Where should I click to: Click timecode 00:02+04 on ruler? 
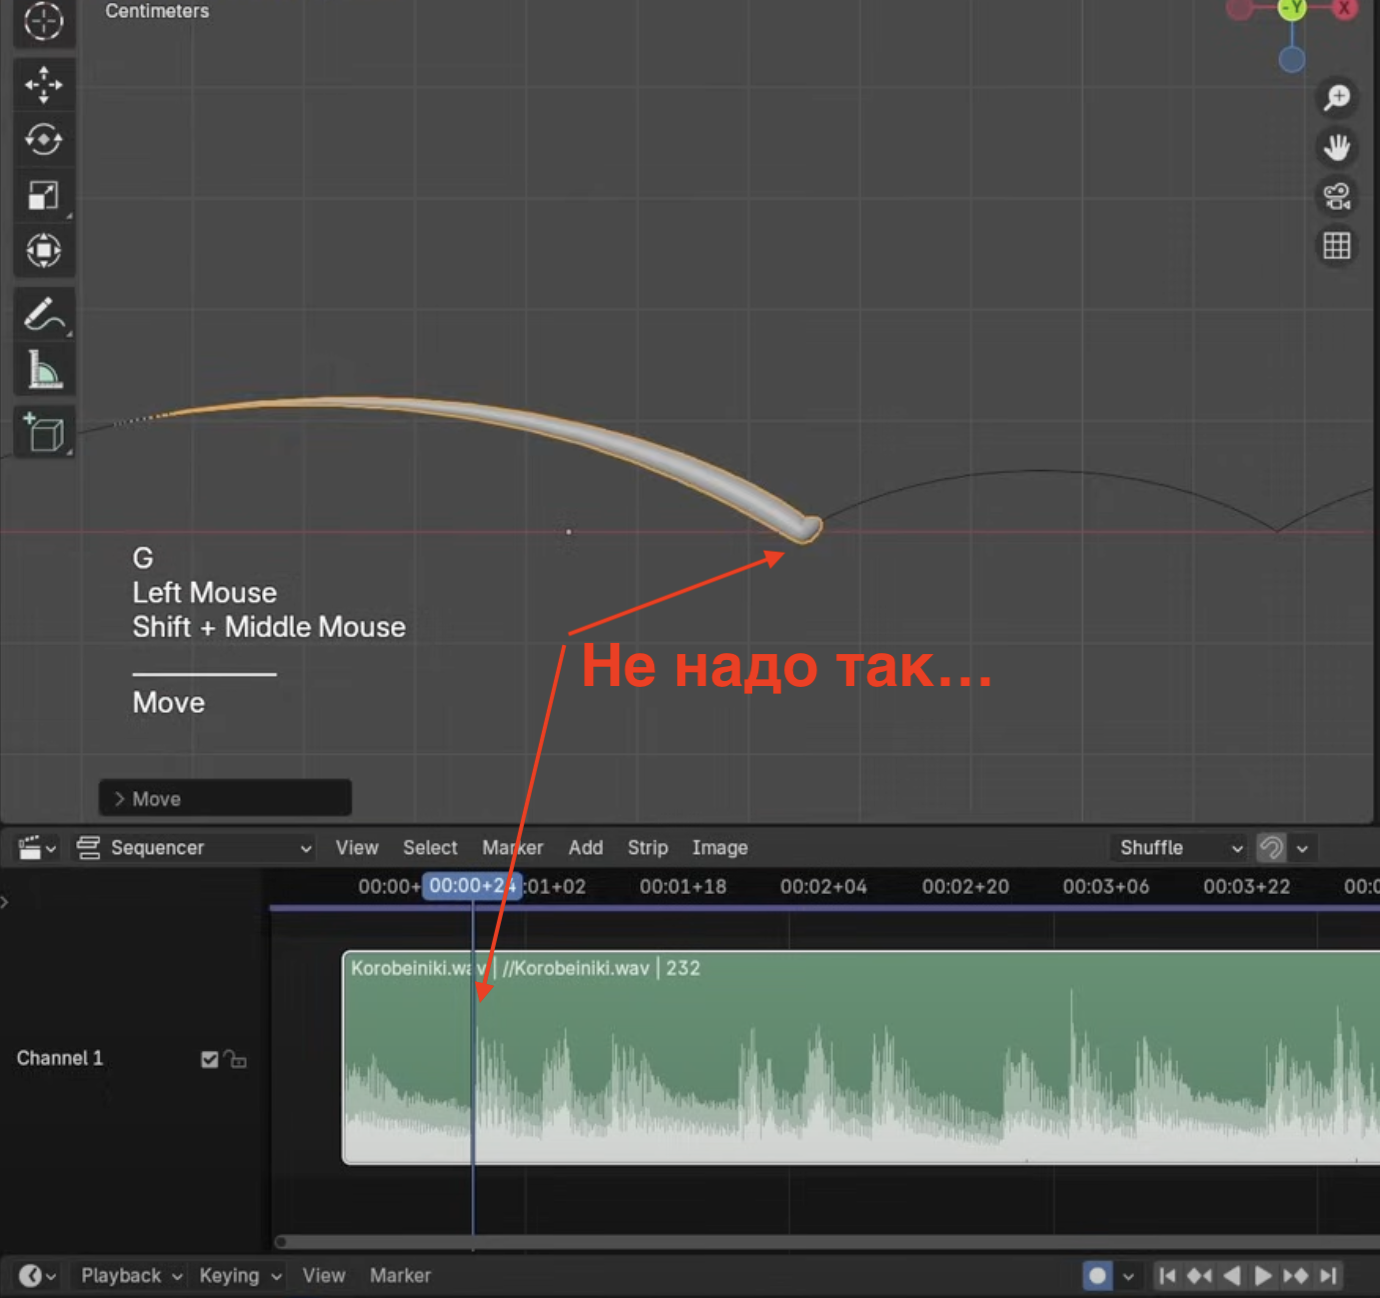point(824,887)
